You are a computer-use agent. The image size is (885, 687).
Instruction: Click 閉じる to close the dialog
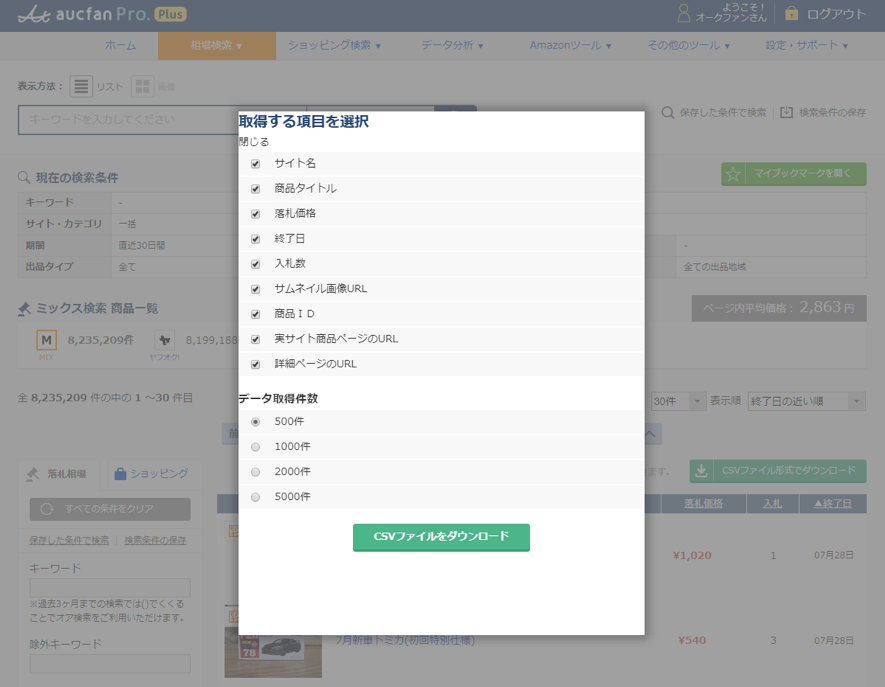point(253,142)
